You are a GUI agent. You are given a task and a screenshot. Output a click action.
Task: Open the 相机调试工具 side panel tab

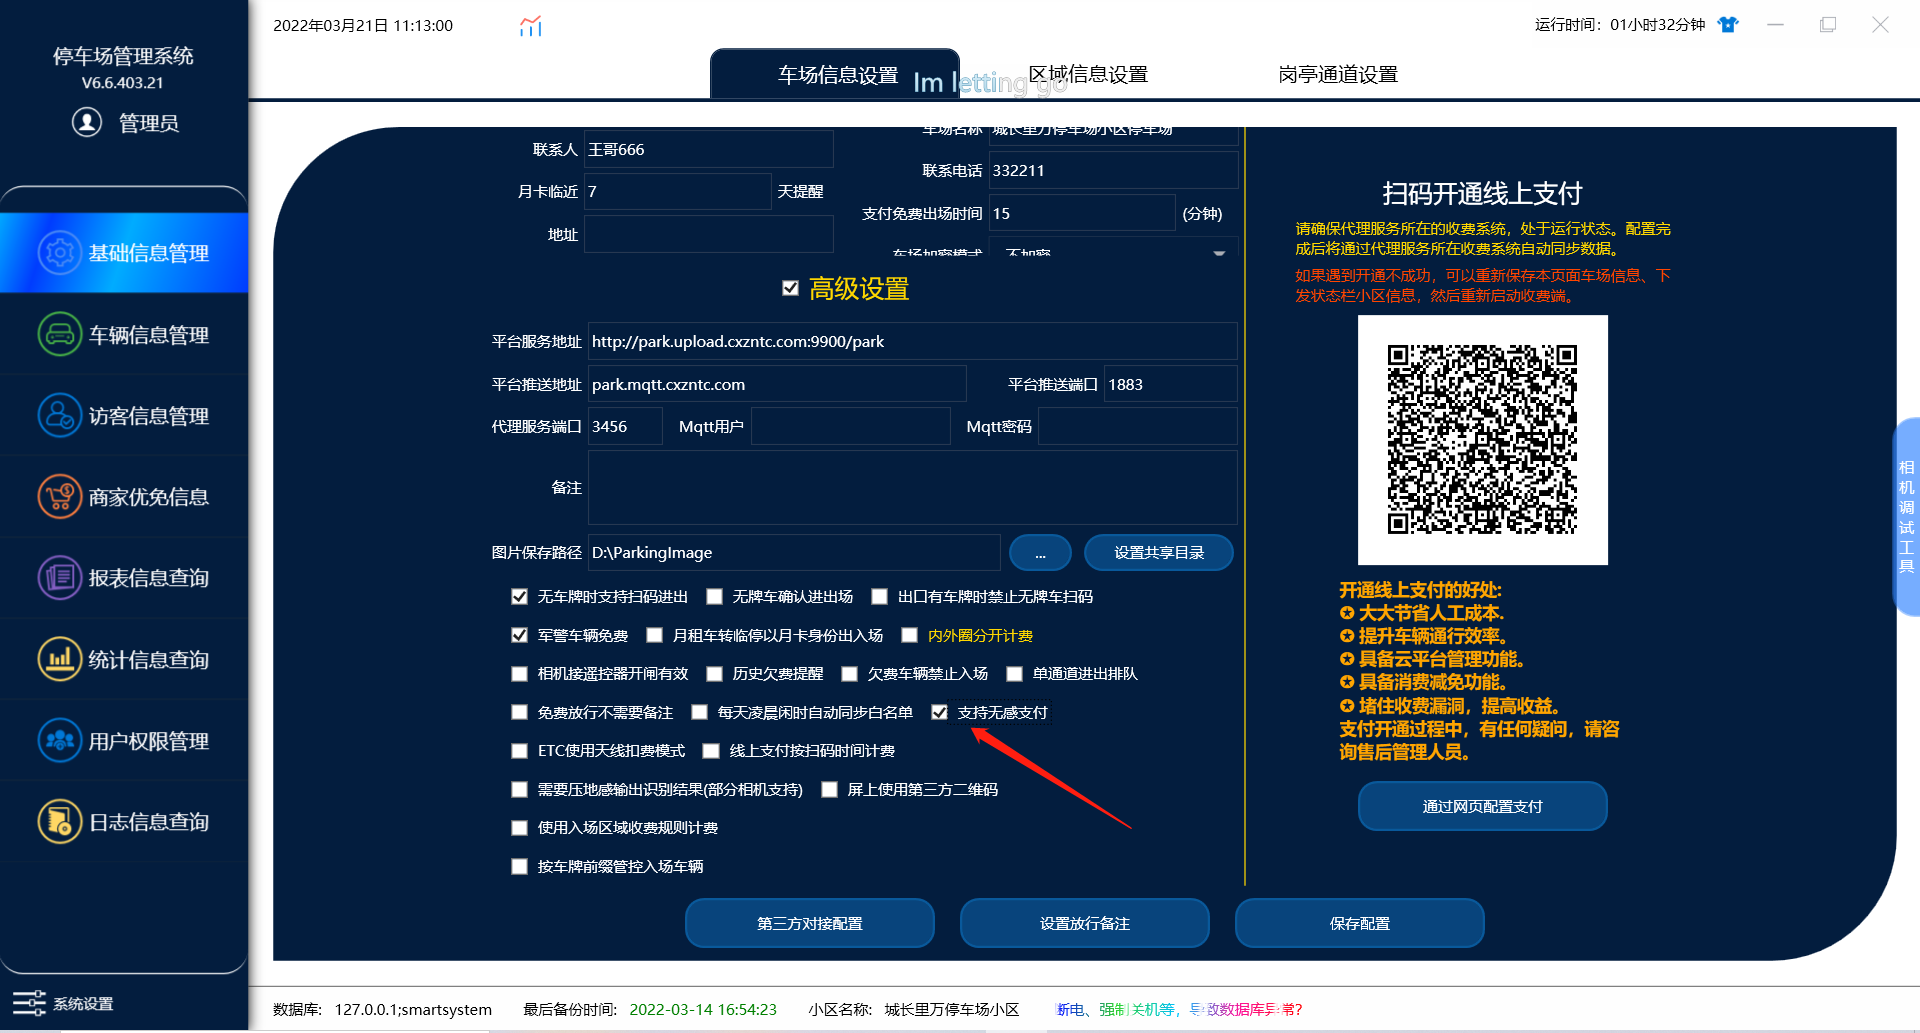point(1906,516)
